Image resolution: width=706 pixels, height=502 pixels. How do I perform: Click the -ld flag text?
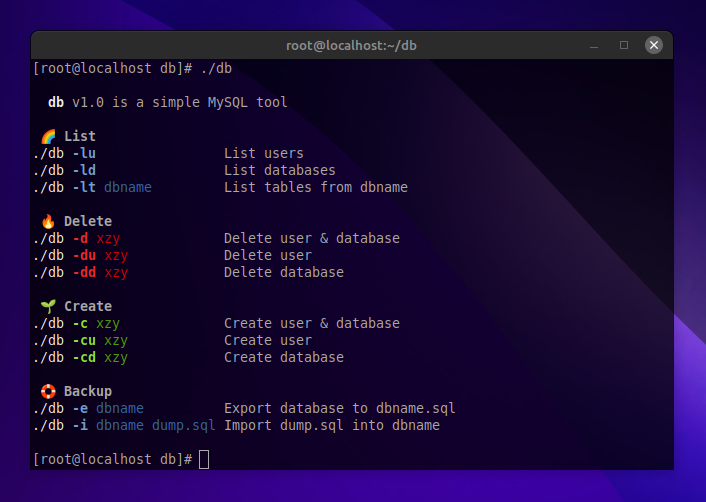click(x=84, y=170)
